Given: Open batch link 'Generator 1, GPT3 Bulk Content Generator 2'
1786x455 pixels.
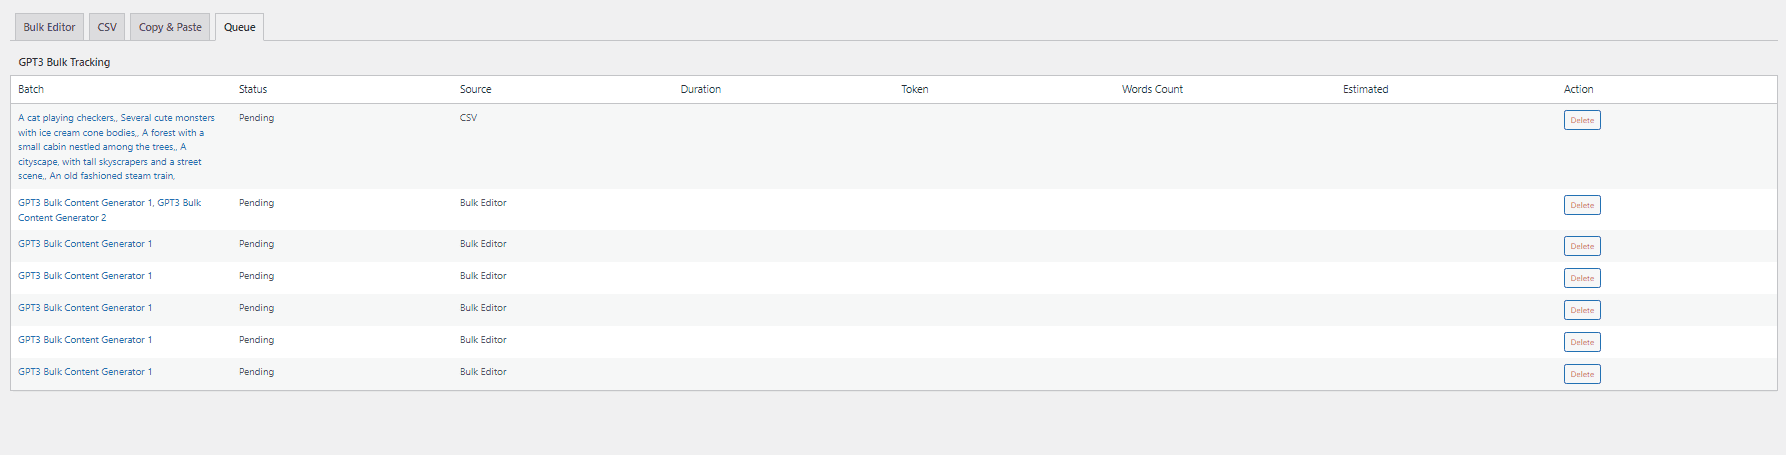Looking at the screenshot, I should pyautogui.click(x=110, y=210).
